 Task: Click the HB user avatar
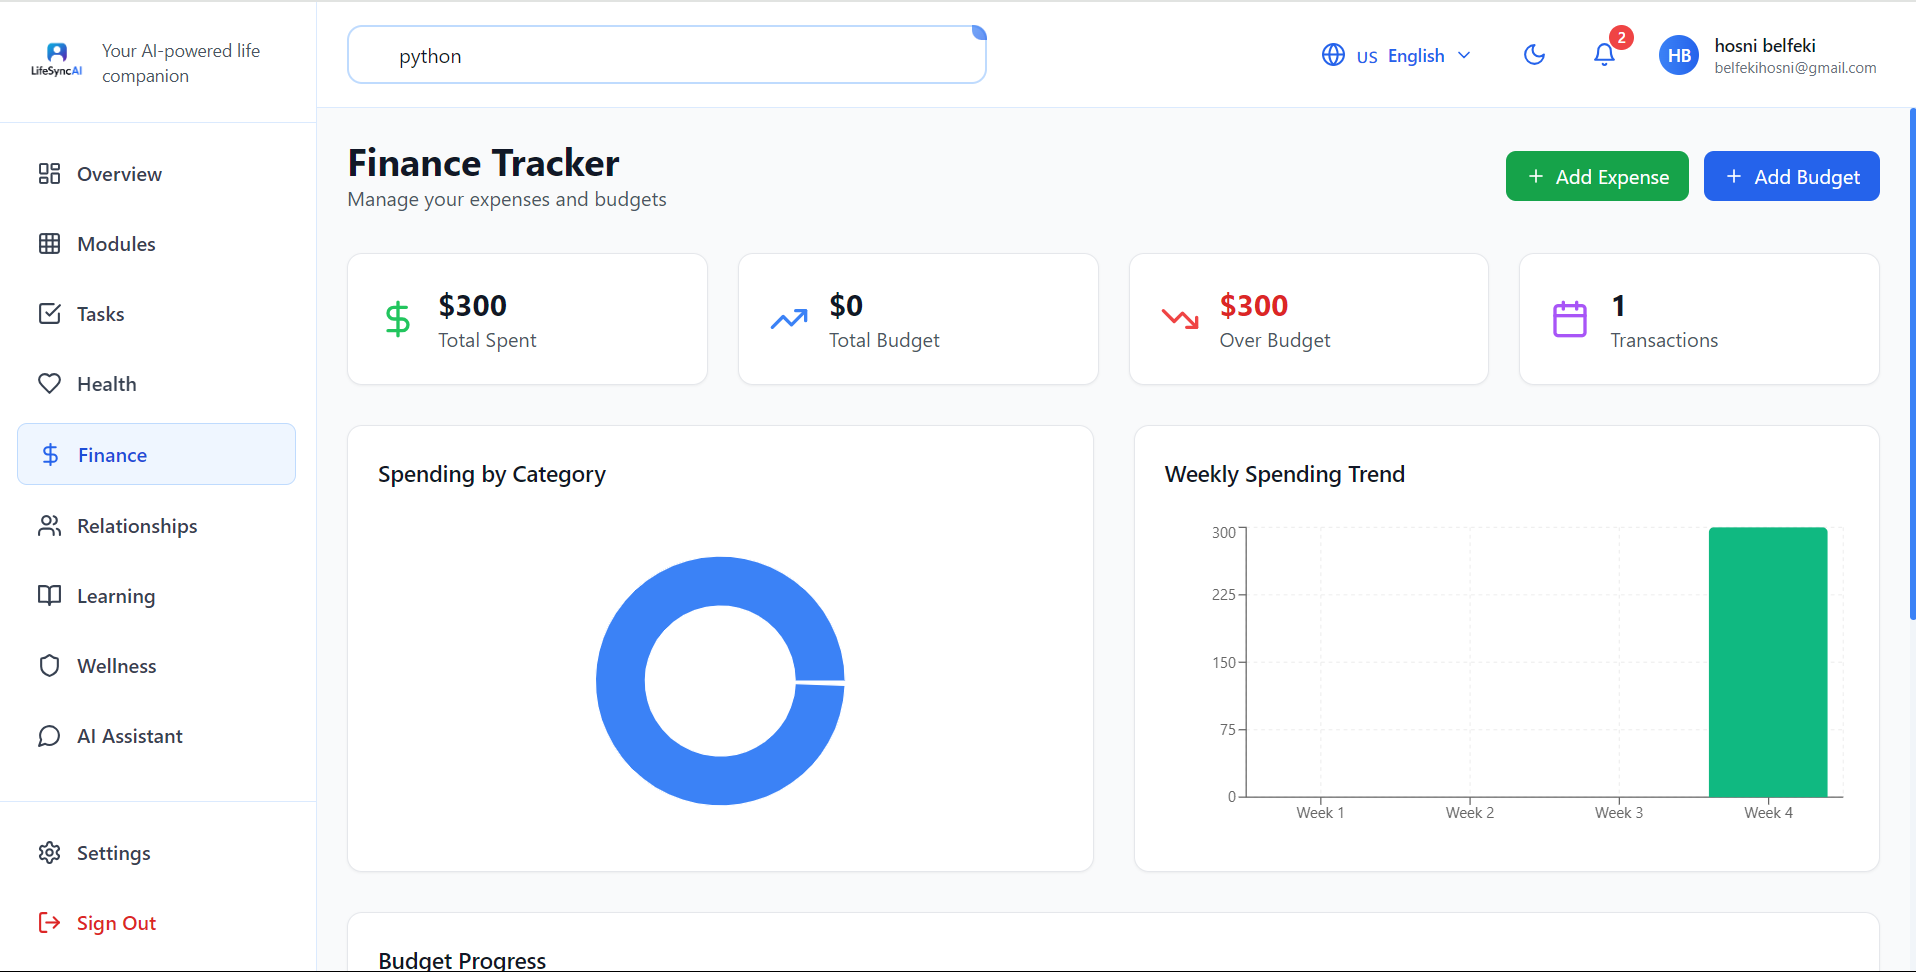[x=1679, y=56]
